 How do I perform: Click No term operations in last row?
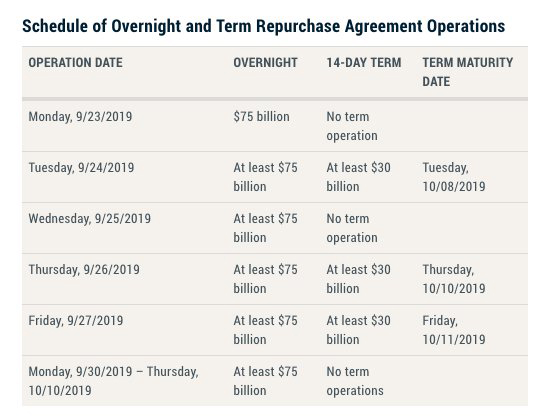click(355, 381)
